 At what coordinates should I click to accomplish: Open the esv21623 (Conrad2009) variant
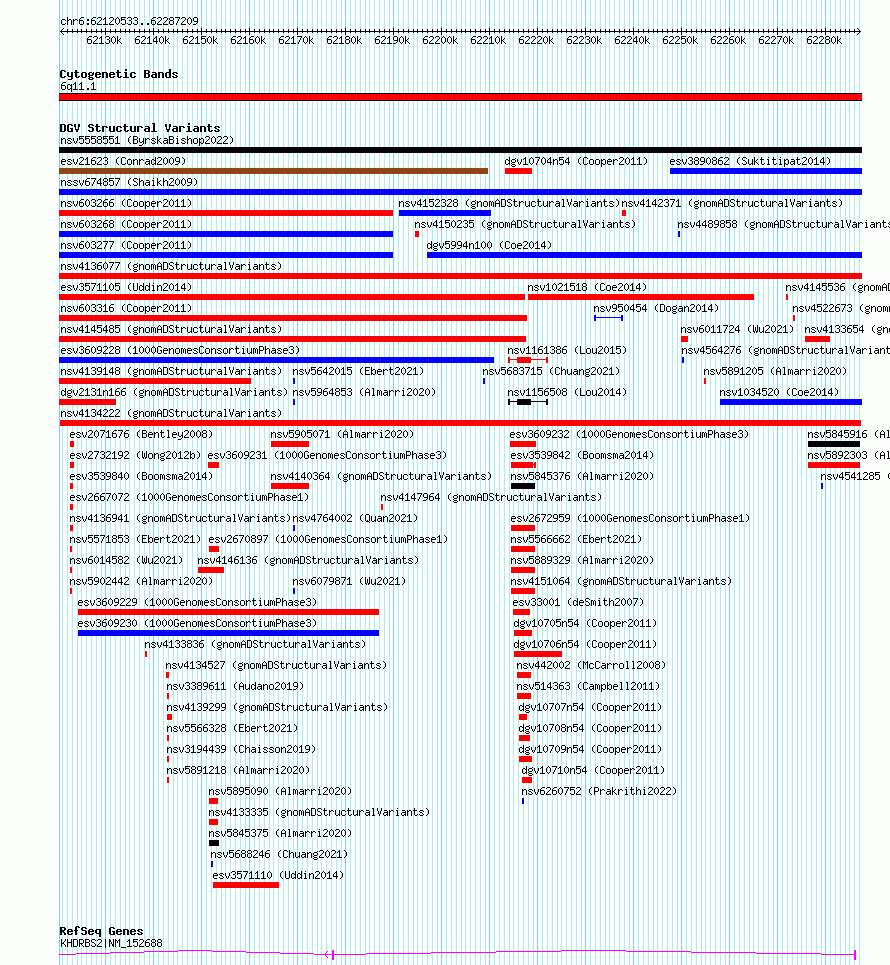click(x=123, y=161)
